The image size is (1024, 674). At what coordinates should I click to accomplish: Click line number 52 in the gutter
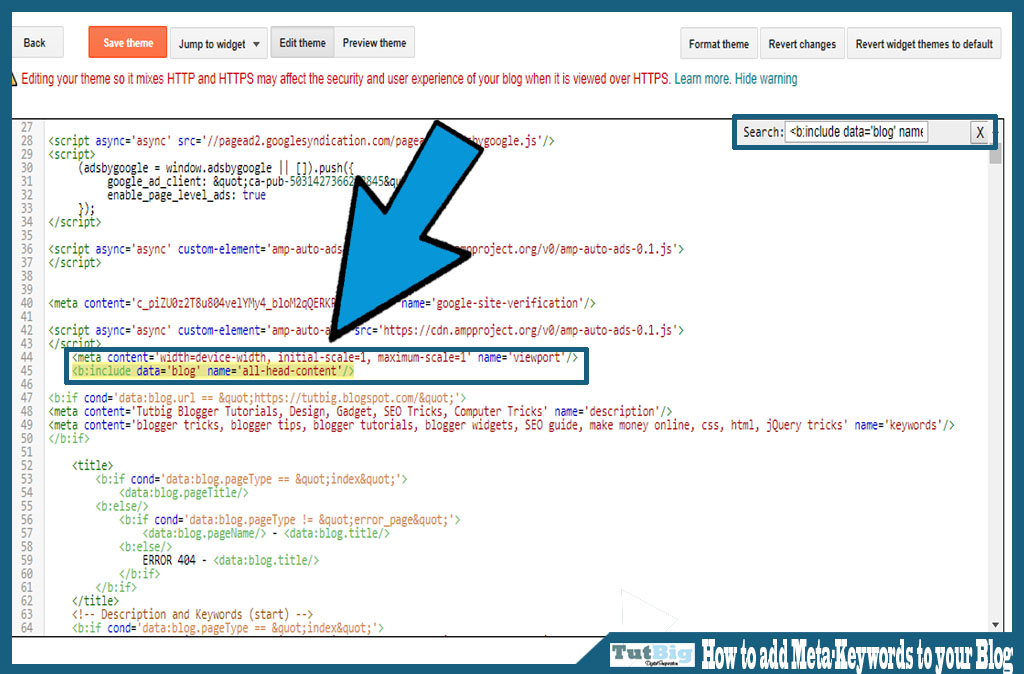point(27,465)
